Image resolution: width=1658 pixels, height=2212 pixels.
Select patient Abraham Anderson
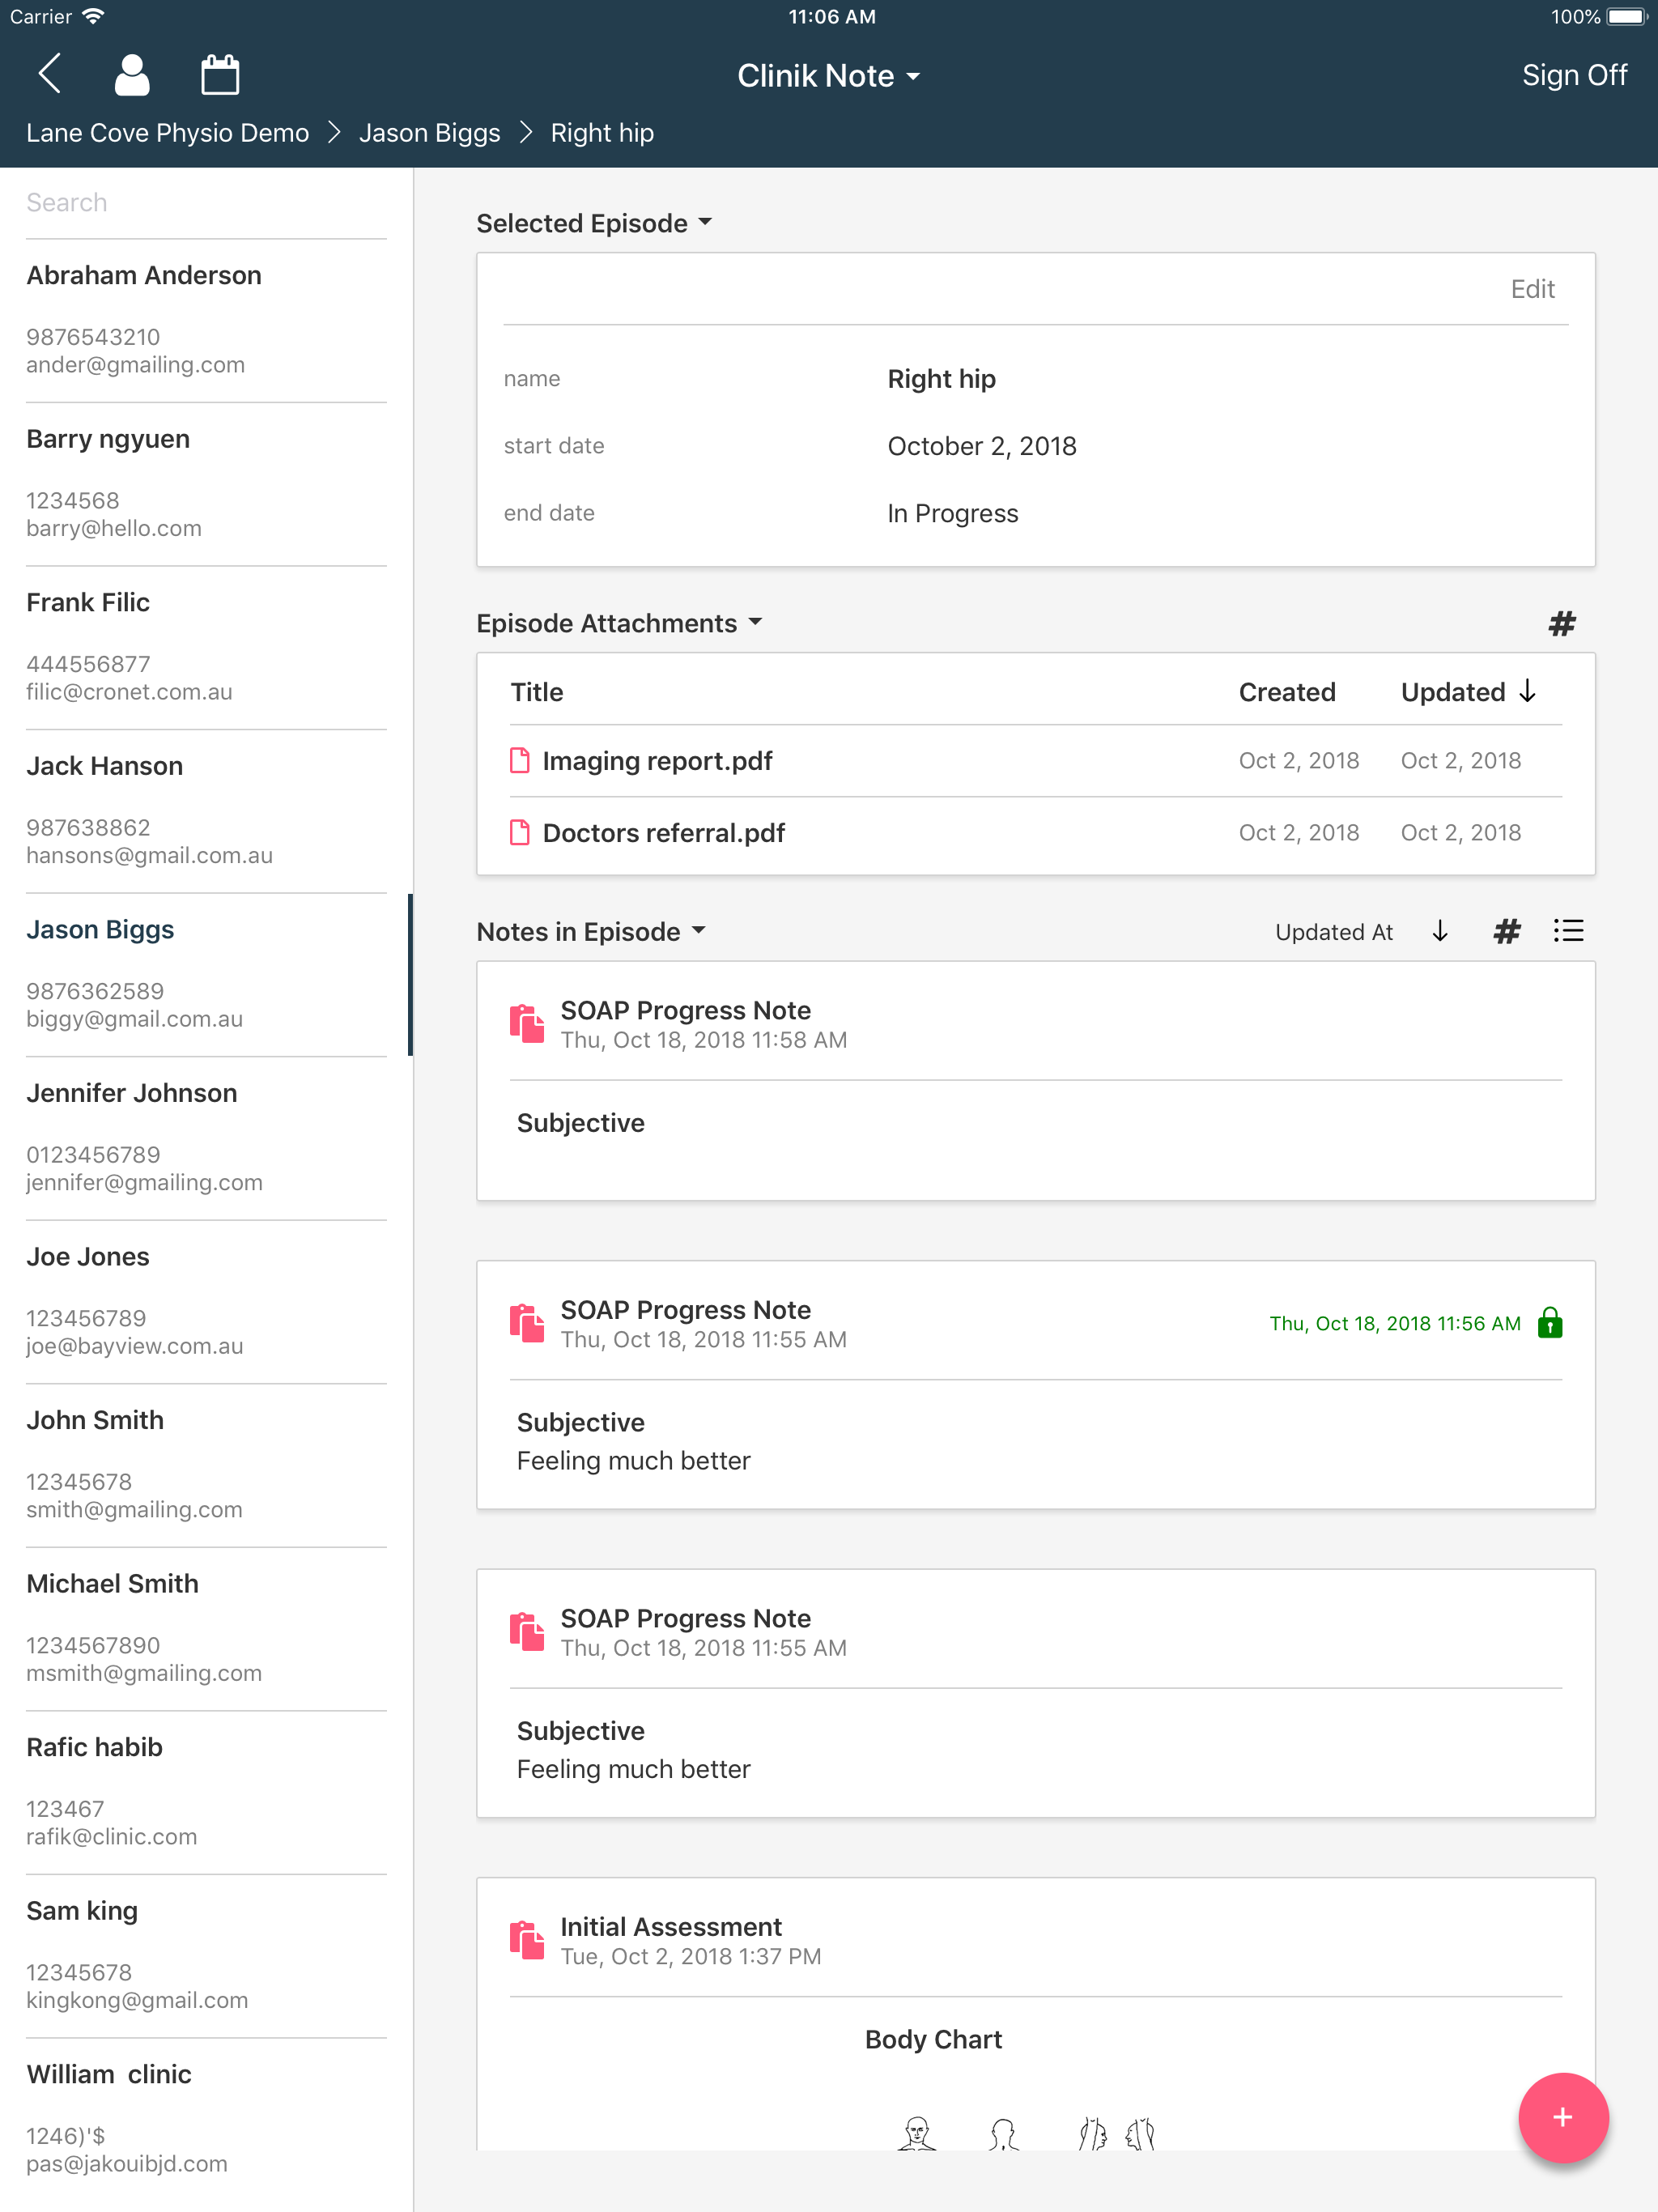(206, 320)
